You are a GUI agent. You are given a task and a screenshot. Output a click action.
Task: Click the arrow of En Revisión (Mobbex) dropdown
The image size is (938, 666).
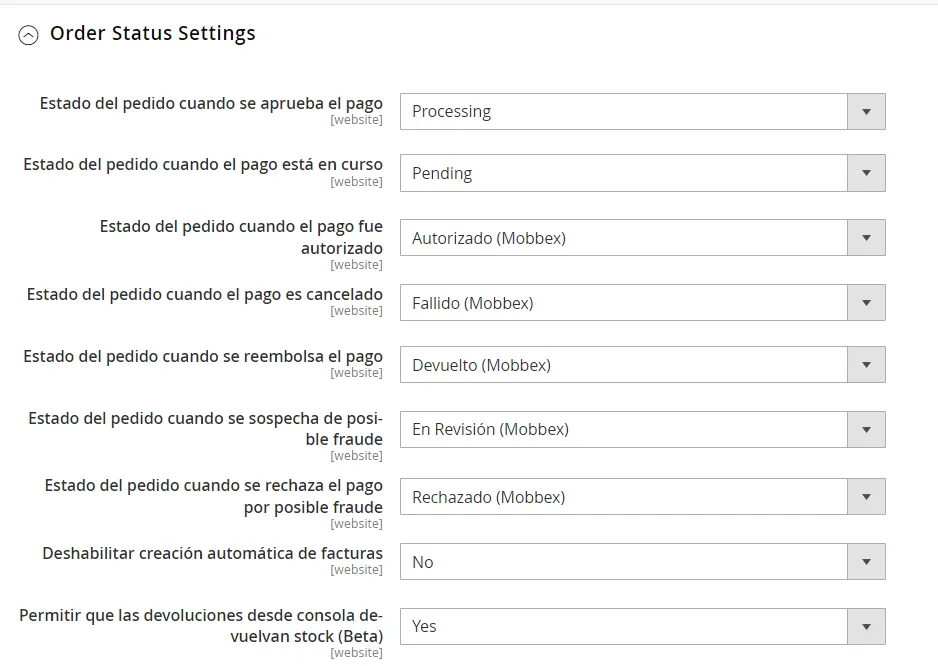[x=866, y=429]
